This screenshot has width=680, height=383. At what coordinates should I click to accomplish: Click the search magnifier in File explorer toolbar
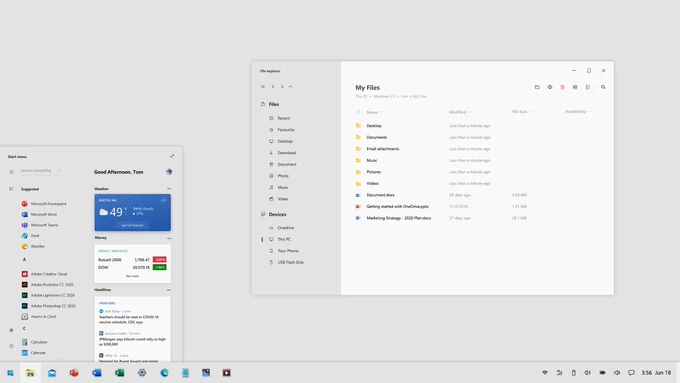603,87
